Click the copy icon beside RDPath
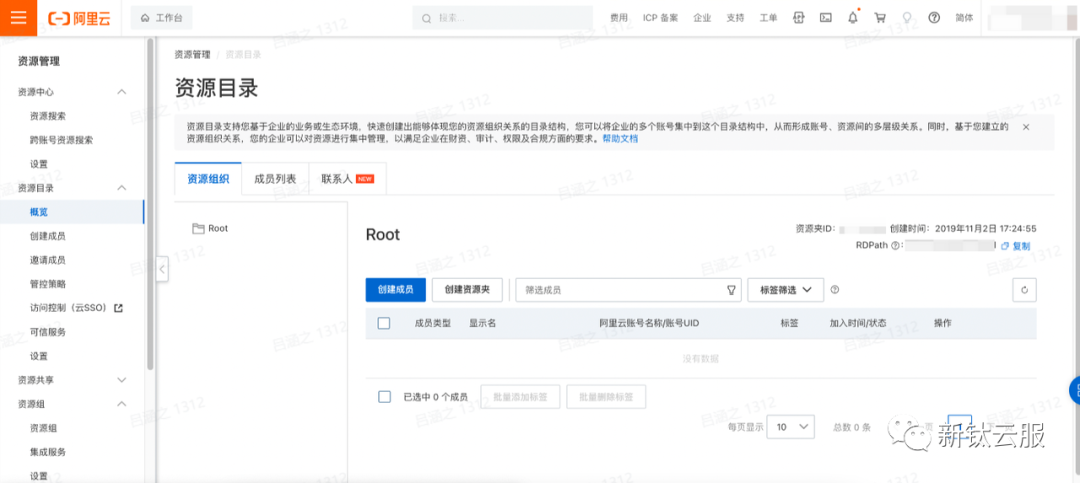The width and height of the screenshot is (1080, 483). coord(1005,246)
